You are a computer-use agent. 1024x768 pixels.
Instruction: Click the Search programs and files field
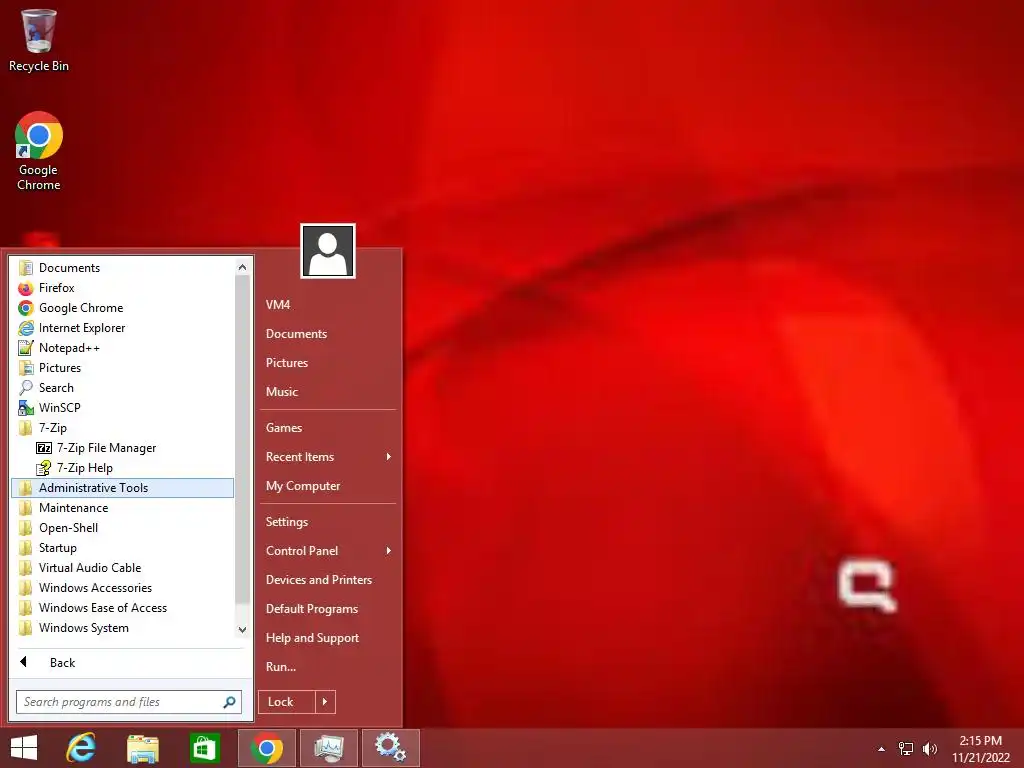(129, 702)
